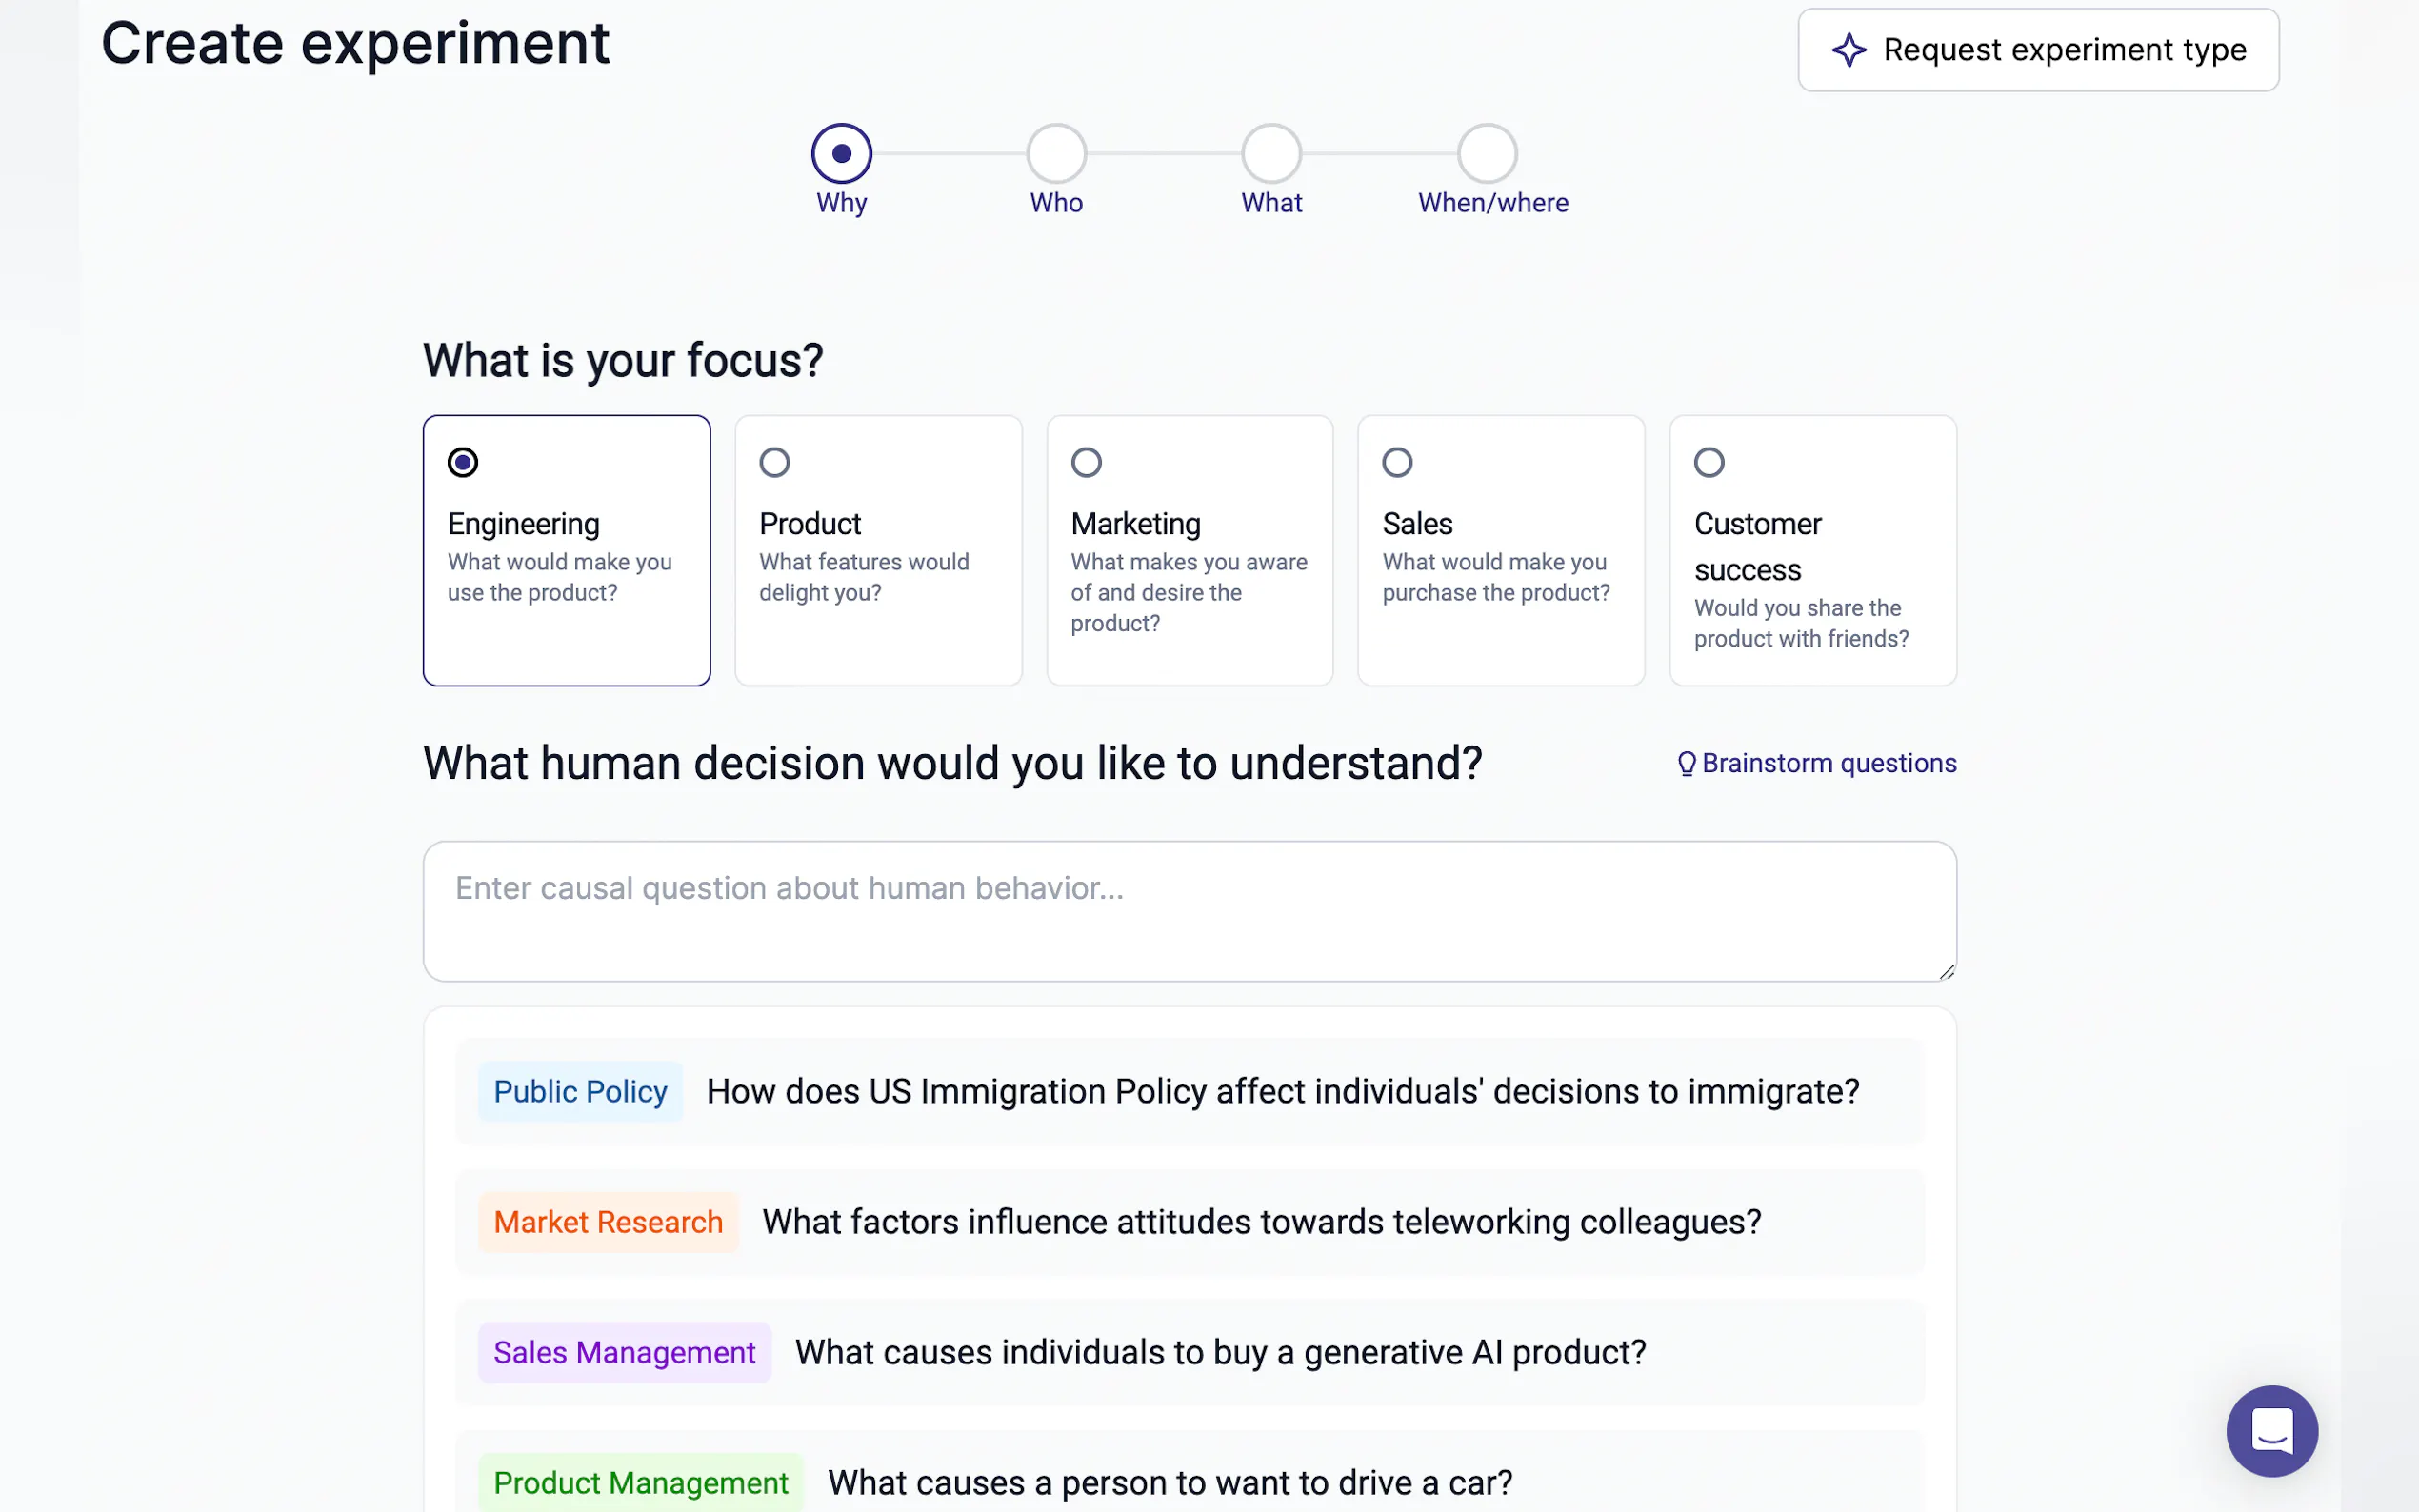The height and width of the screenshot is (1512, 2419).
Task: Open the Brainstorm questions link
Action: [1828, 764]
